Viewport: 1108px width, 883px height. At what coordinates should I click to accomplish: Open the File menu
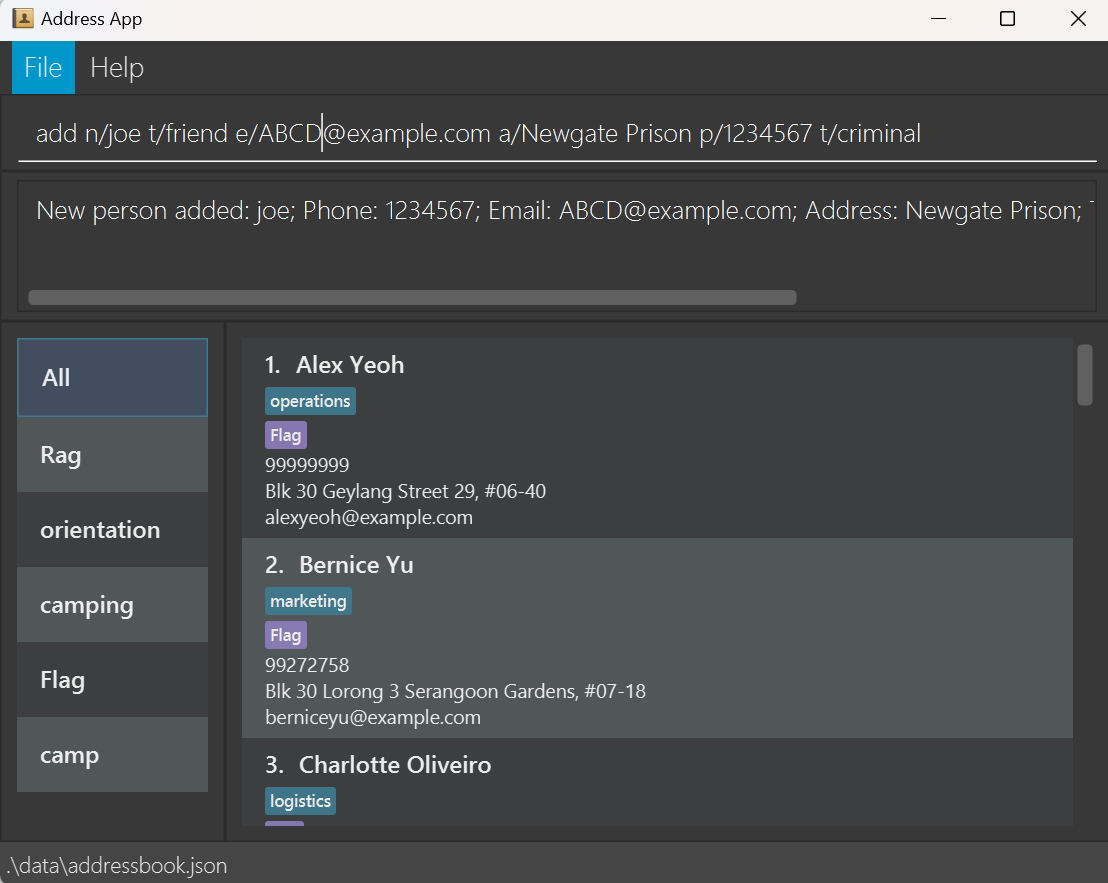click(43, 68)
